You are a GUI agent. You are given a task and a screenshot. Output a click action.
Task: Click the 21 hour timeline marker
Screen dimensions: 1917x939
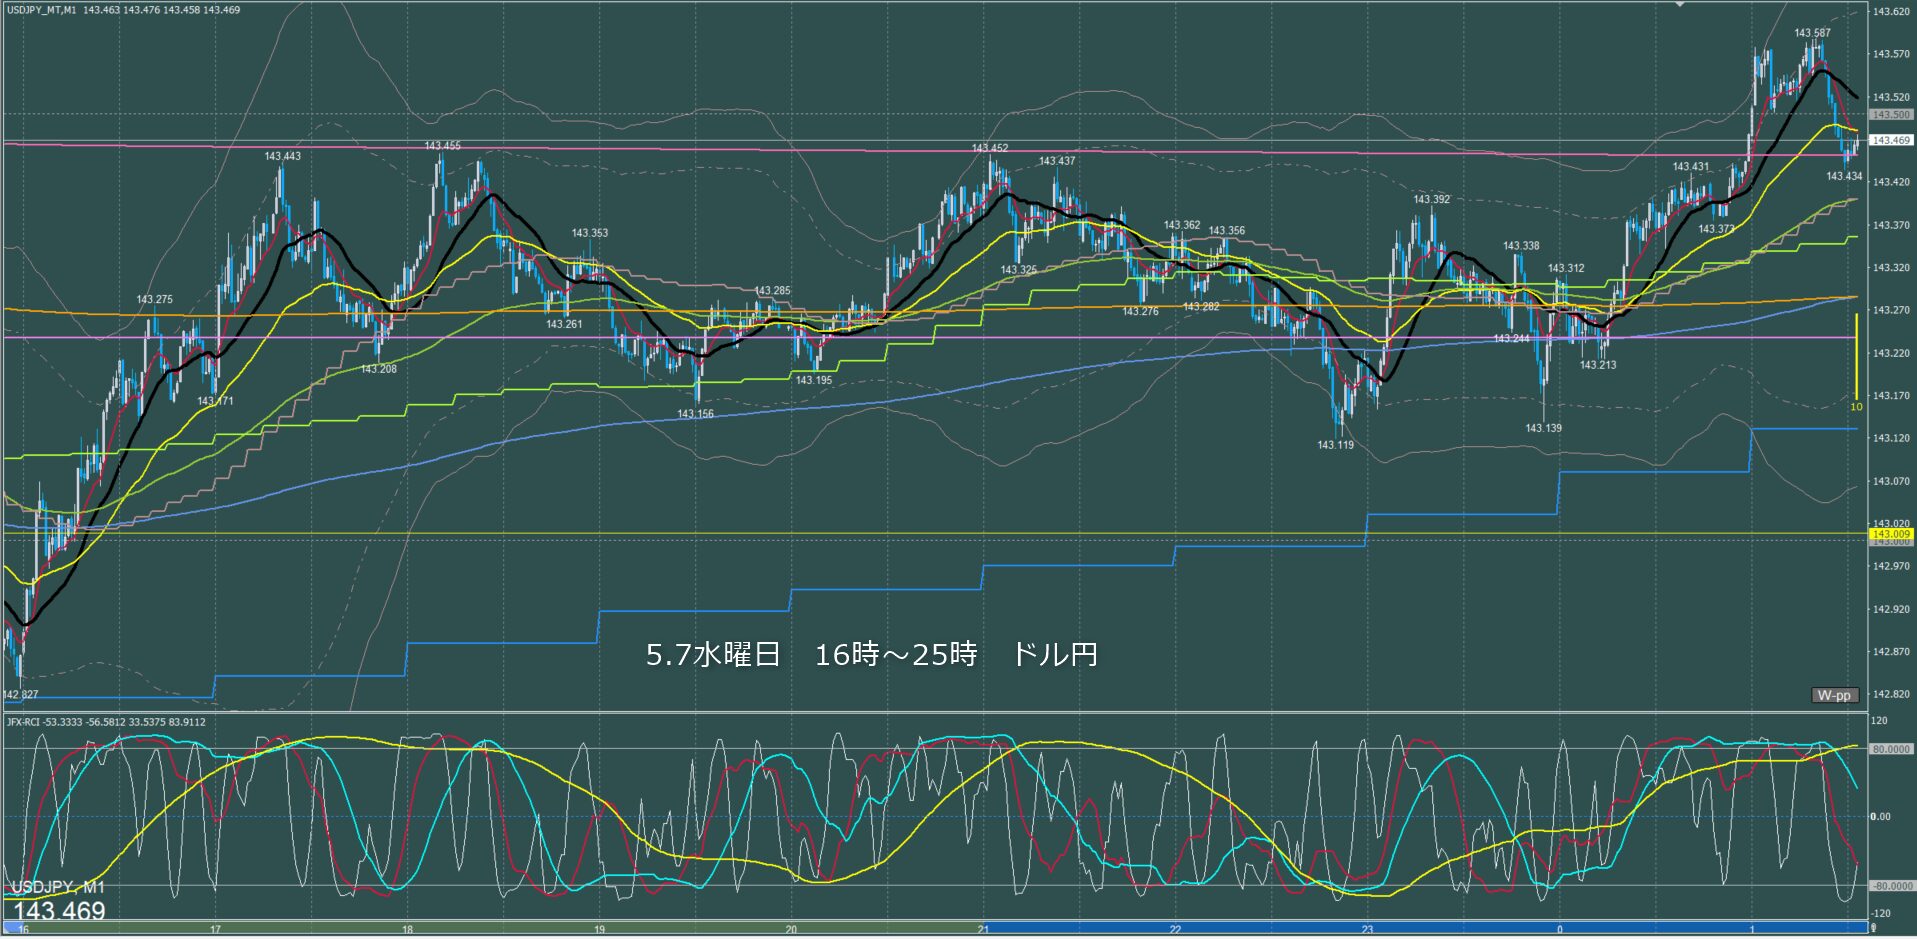point(983,930)
